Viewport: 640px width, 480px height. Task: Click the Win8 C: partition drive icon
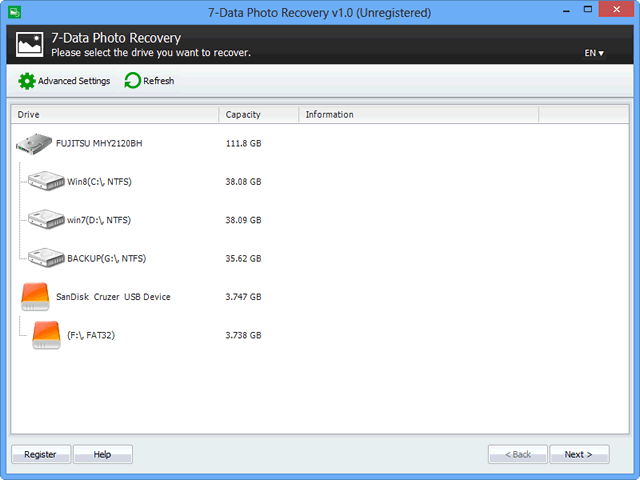46,182
